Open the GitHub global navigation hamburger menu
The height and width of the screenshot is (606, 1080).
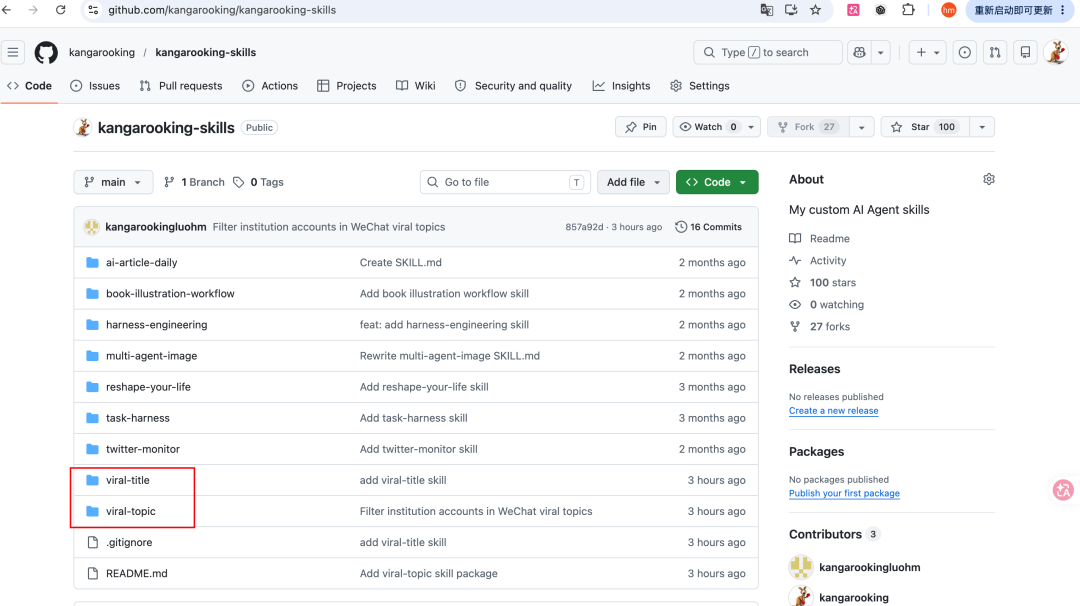tap(13, 52)
